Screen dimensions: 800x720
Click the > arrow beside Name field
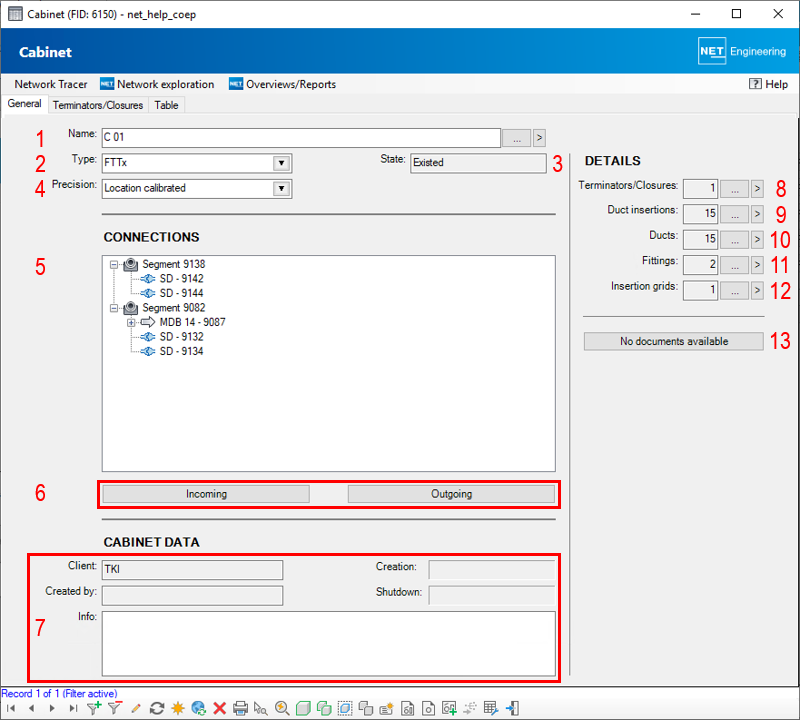[x=539, y=138]
